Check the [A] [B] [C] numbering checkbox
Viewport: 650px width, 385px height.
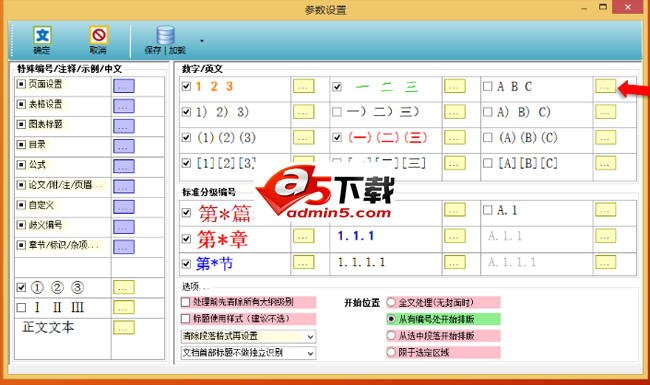pos(488,163)
